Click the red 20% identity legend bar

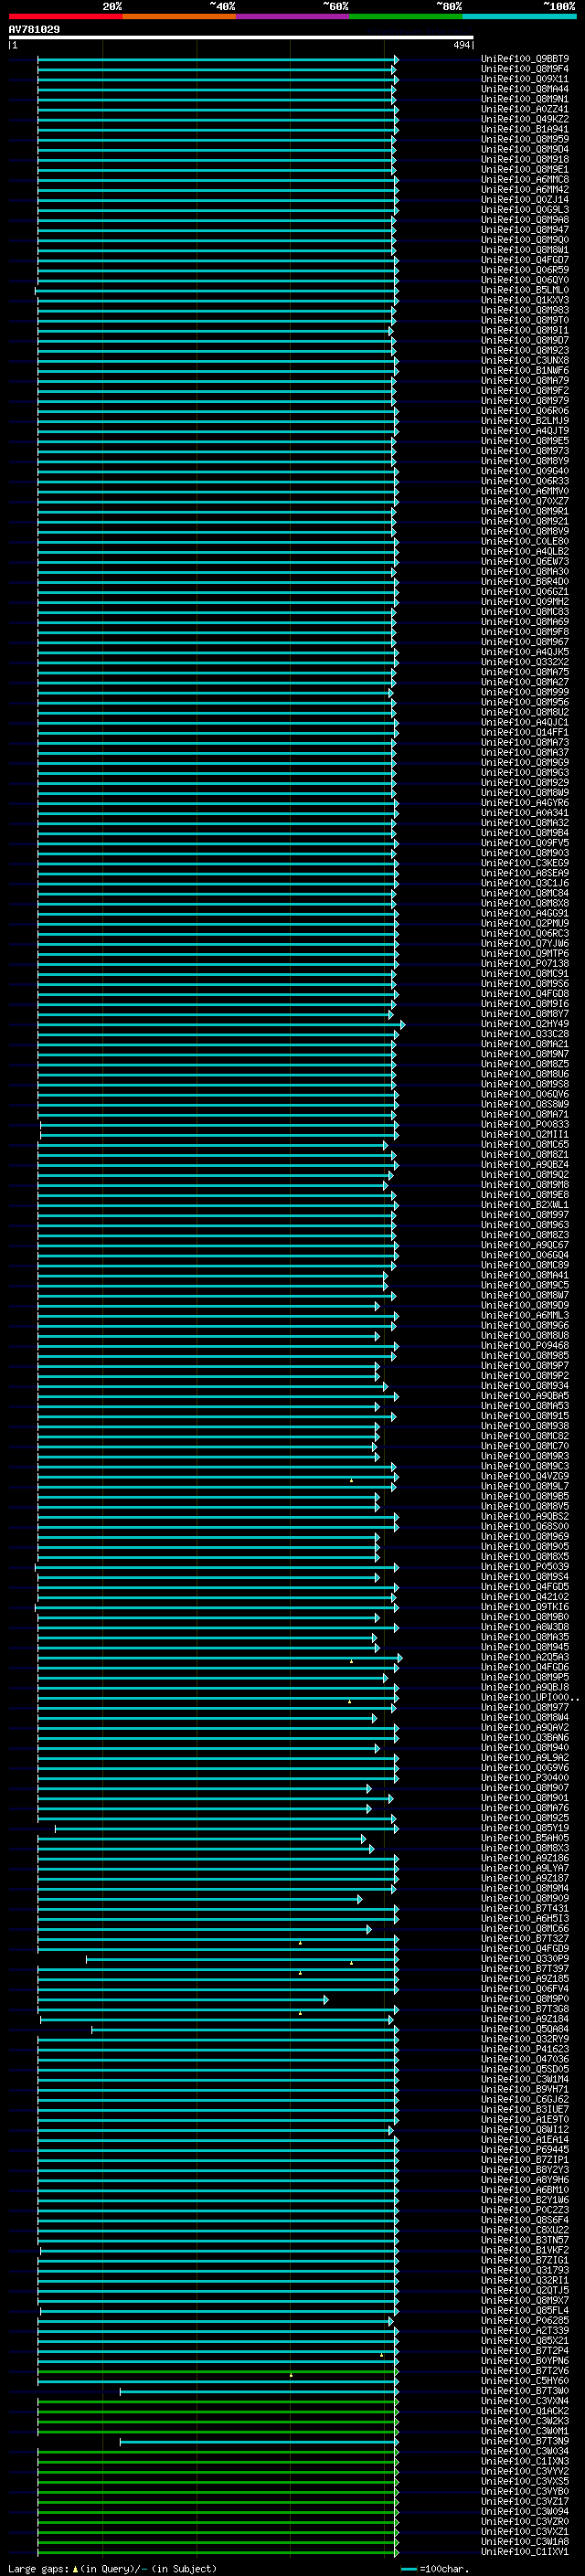click(x=65, y=16)
